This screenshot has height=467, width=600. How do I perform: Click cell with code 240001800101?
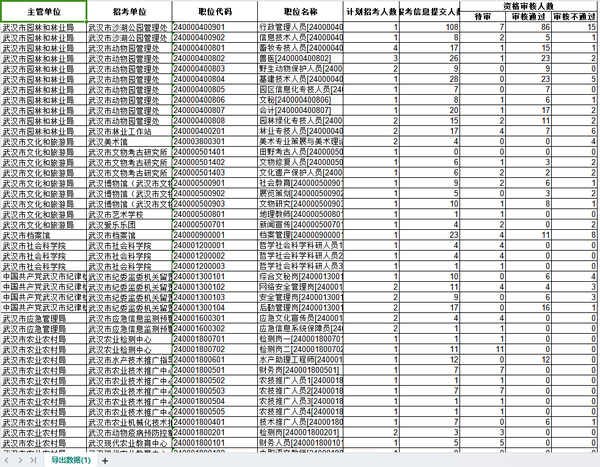(215, 443)
